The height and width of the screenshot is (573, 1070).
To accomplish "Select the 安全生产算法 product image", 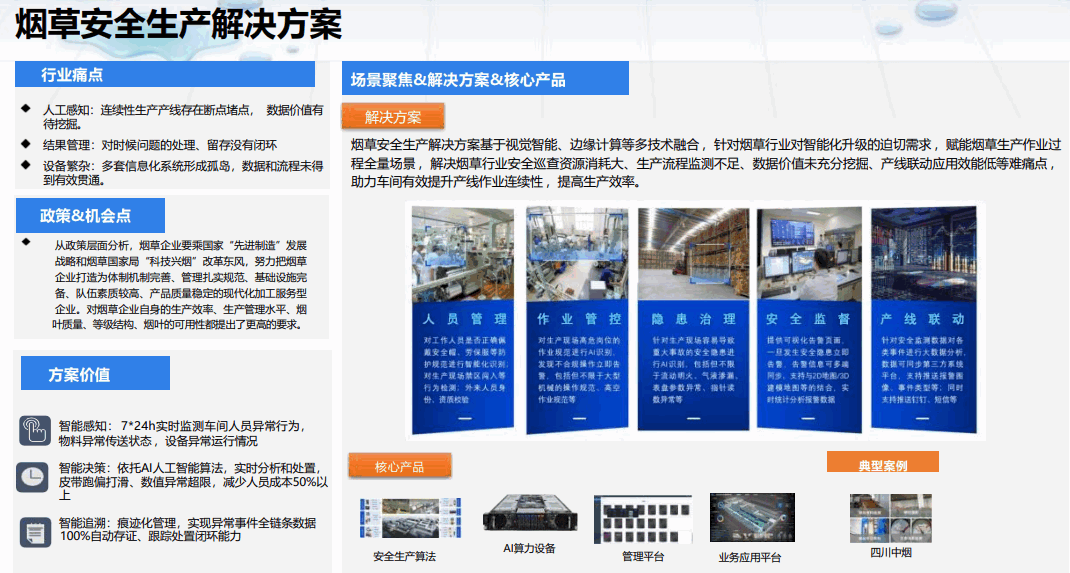I will click(410, 517).
